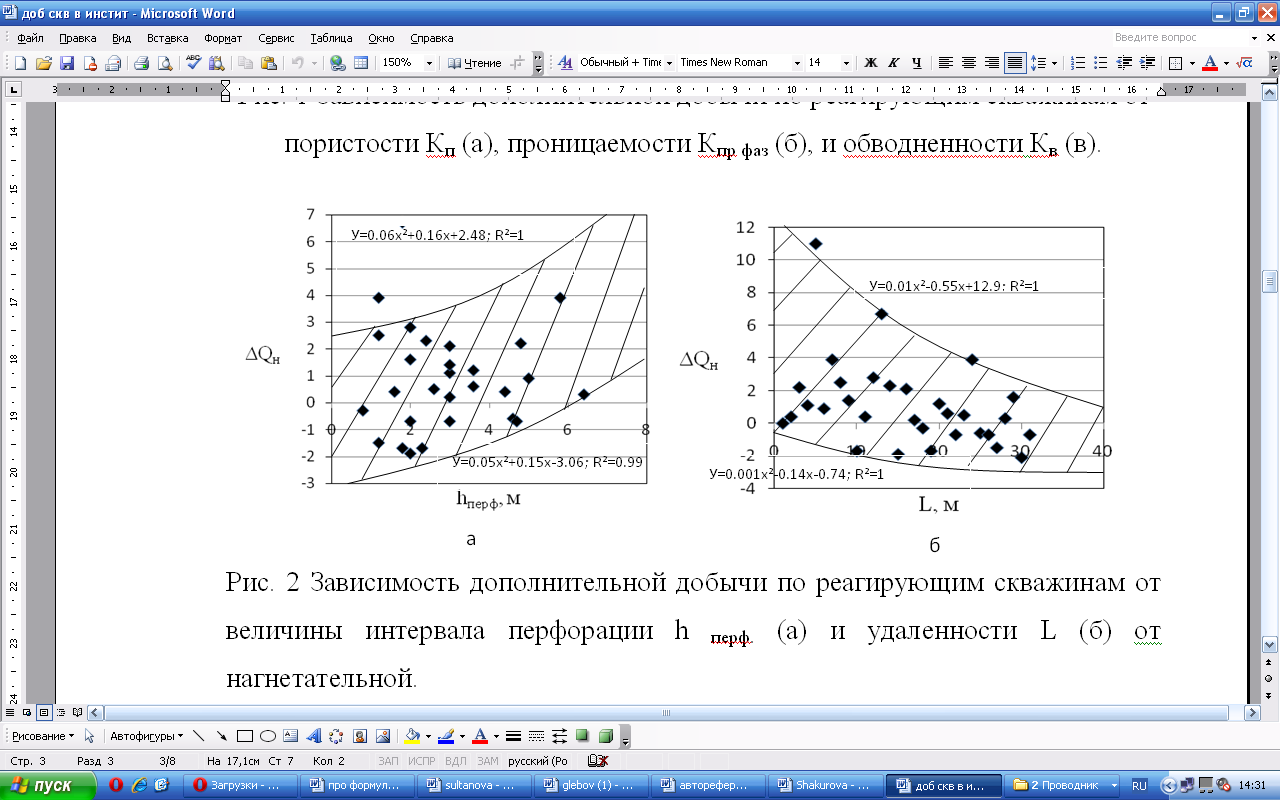Select the Arrow drawing tool

221,736
